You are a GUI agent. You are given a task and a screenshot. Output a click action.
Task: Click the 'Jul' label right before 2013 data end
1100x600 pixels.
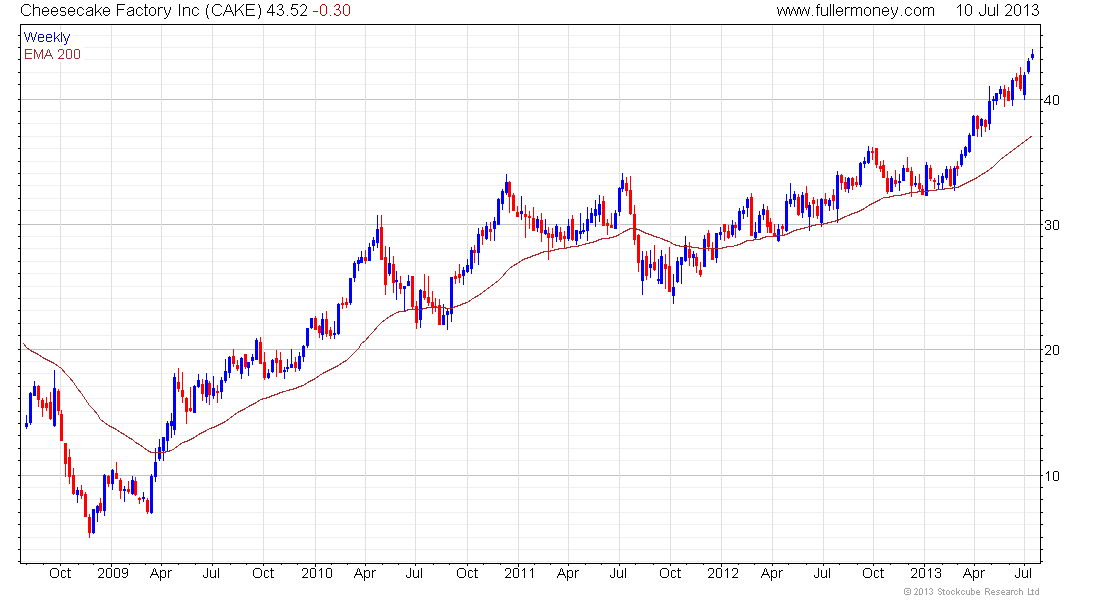[x=1024, y=573]
